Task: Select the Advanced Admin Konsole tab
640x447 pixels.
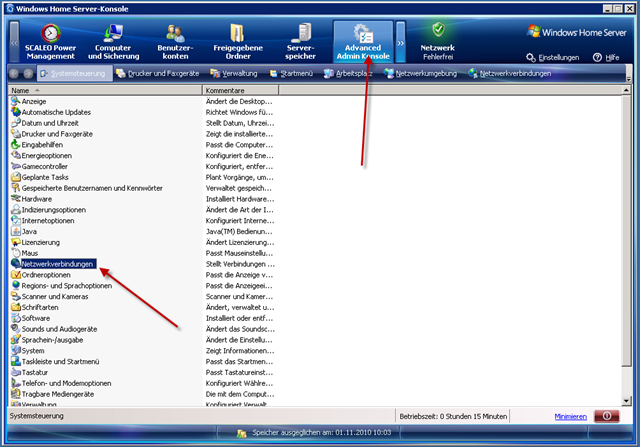Action: click(363, 42)
